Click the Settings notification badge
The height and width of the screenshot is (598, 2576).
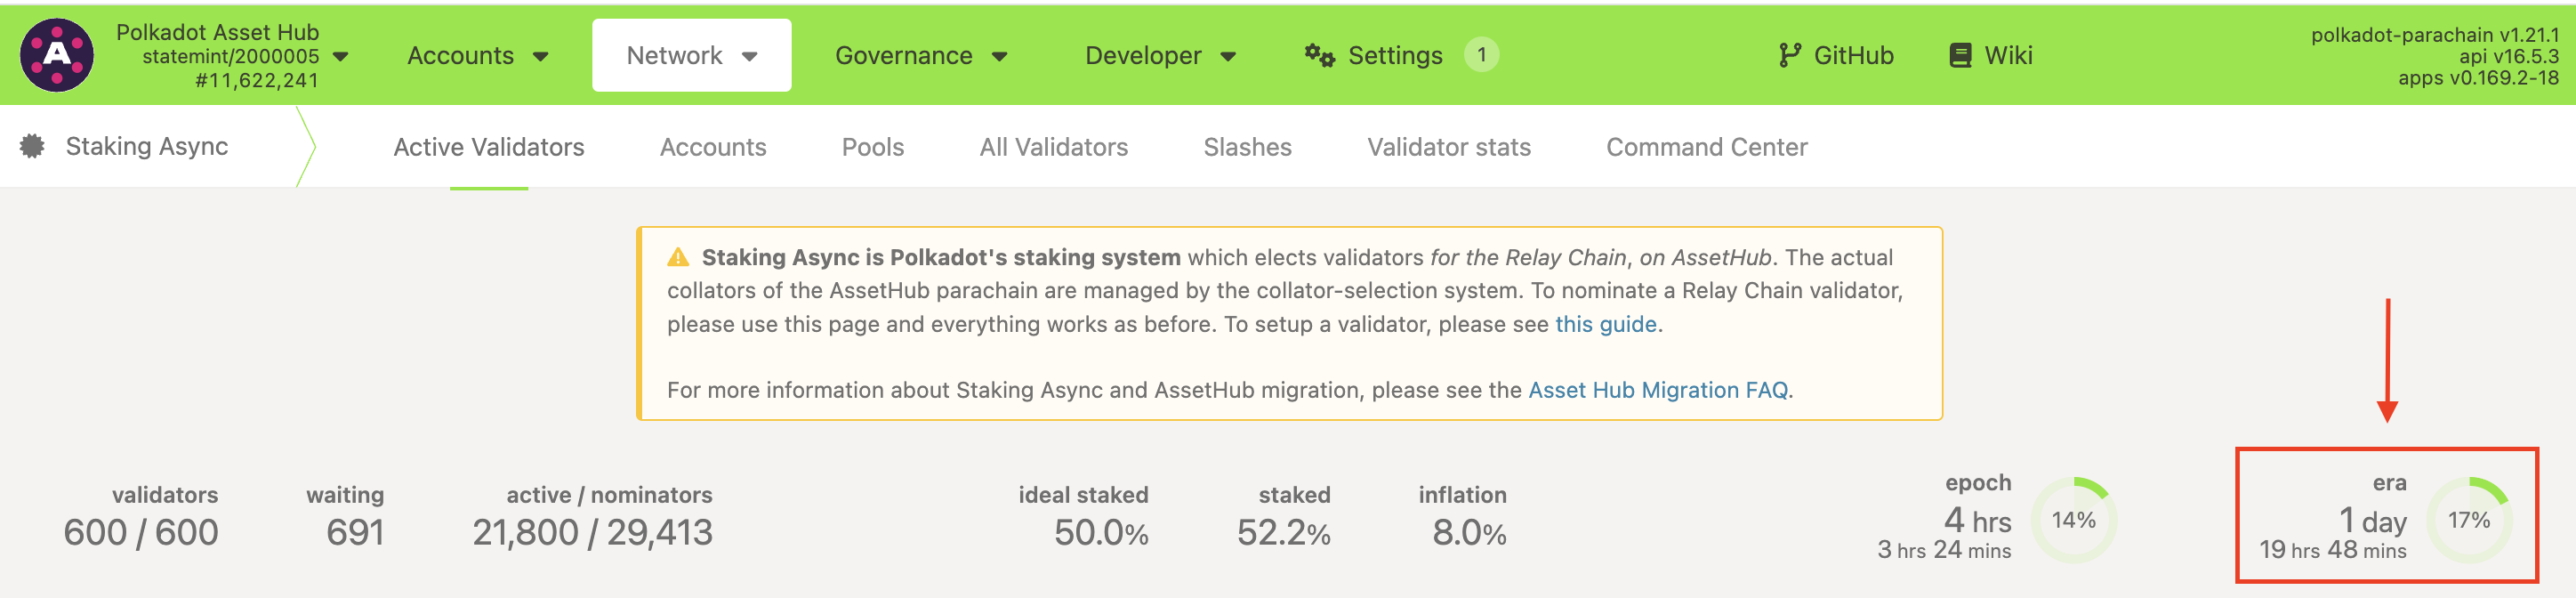[1481, 55]
